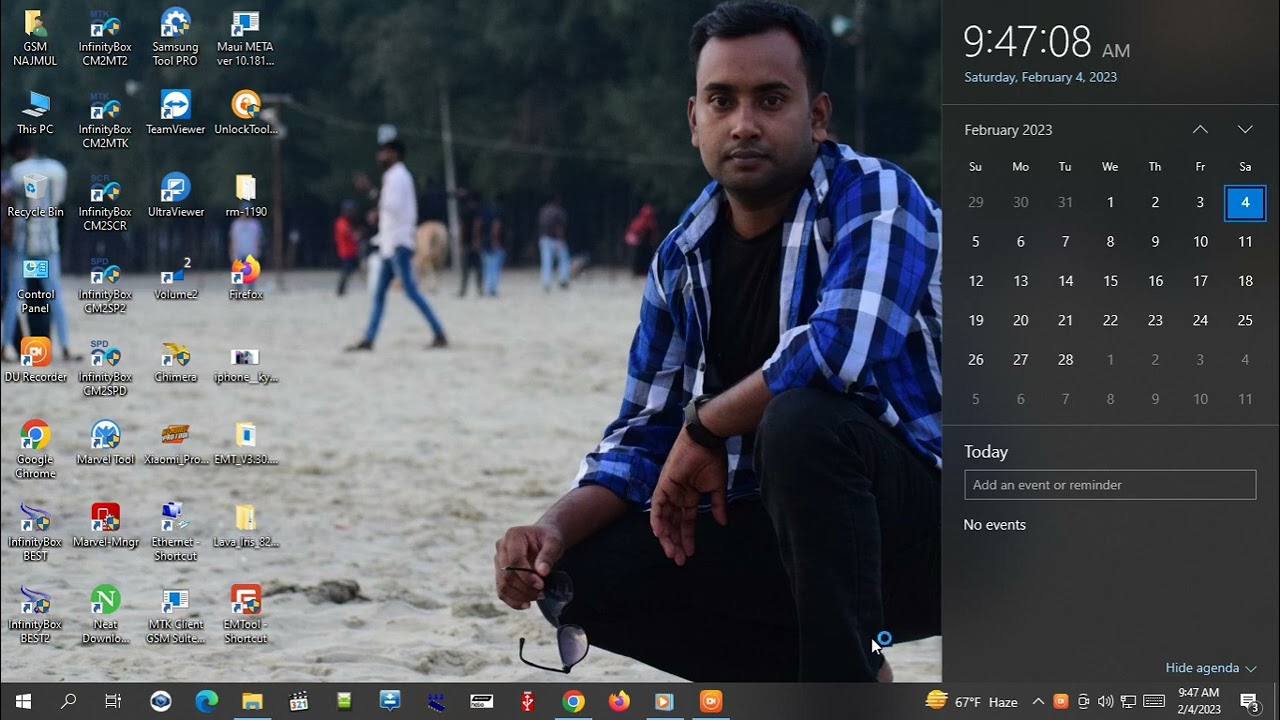1280x720 pixels.
Task: Select February 14 in calendar
Action: [x=1065, y=281]
